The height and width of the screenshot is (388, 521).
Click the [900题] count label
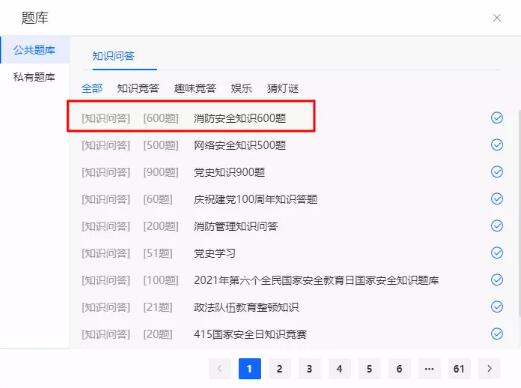pos(161,172)
